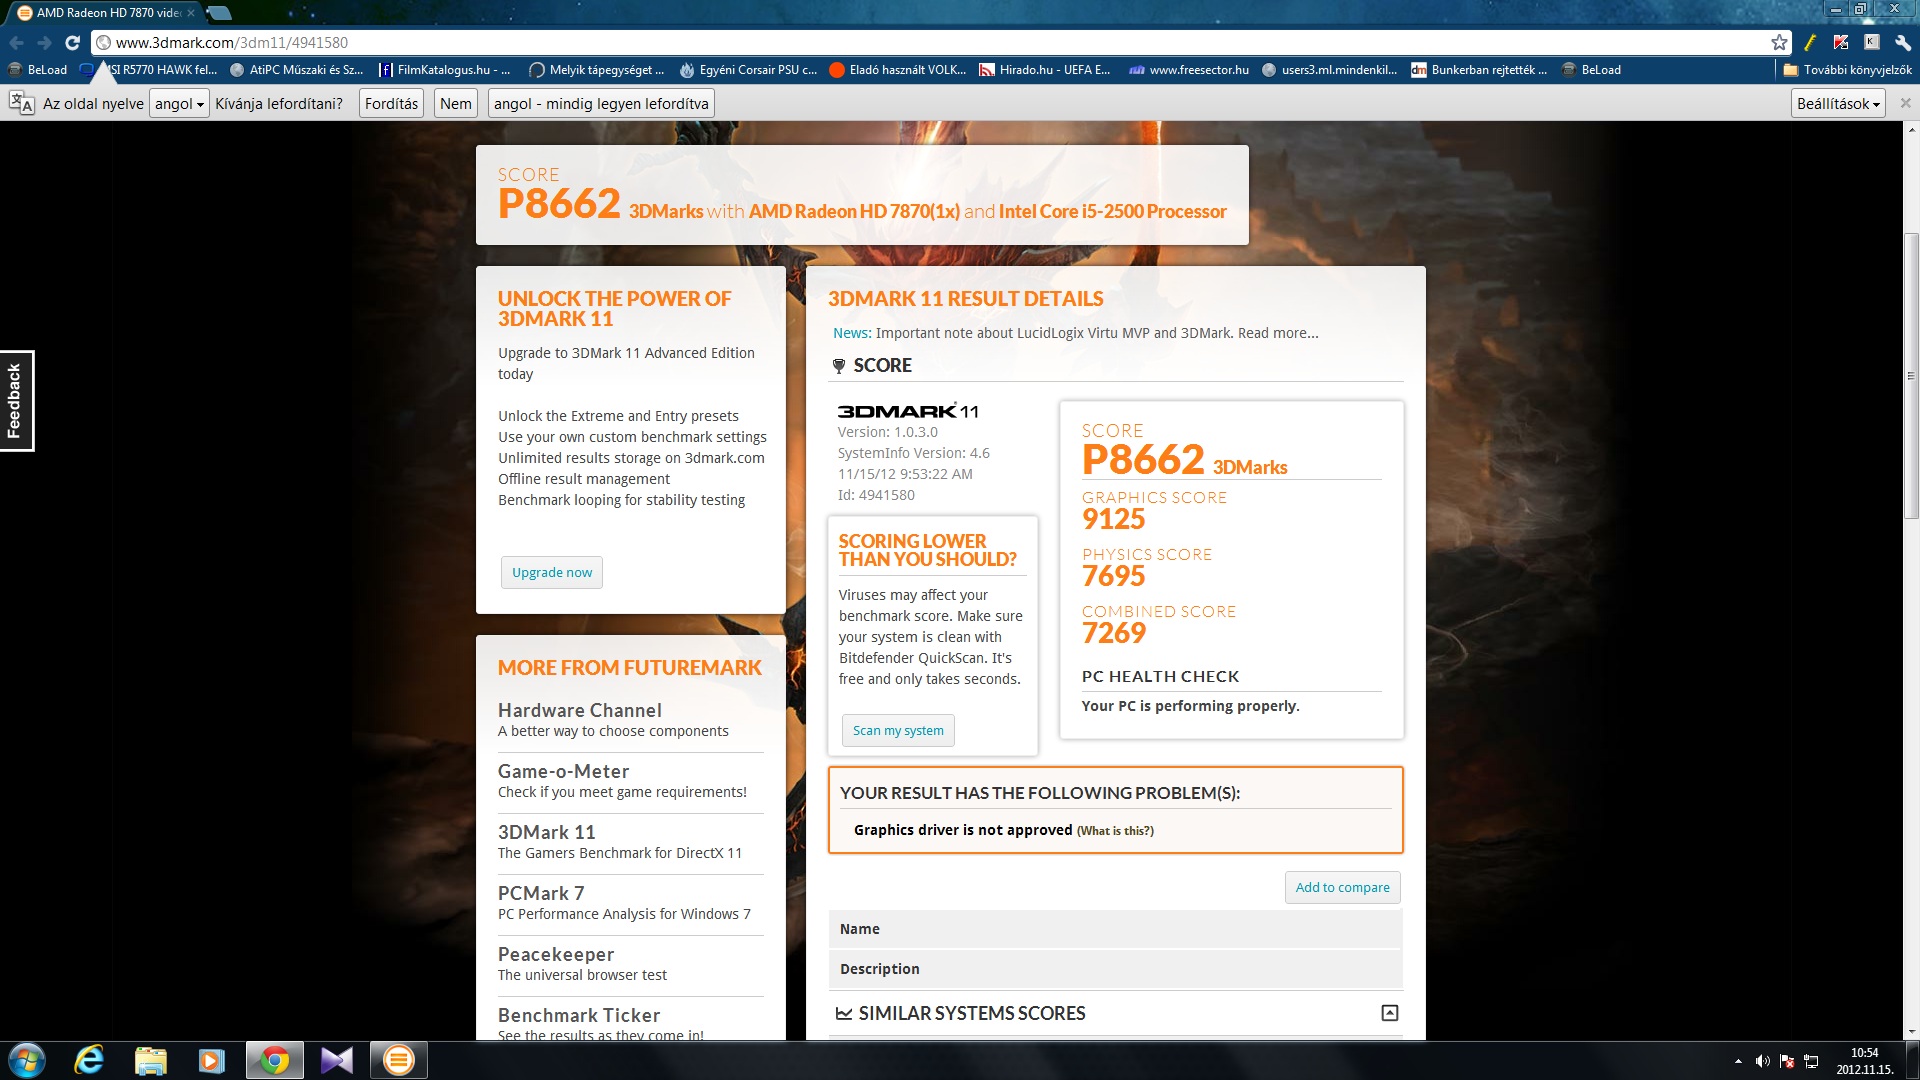This screenshot has height=1080, width=1920.
Task: Open Windows Explorer from taskbar
Action: (x=150, y=1060)
